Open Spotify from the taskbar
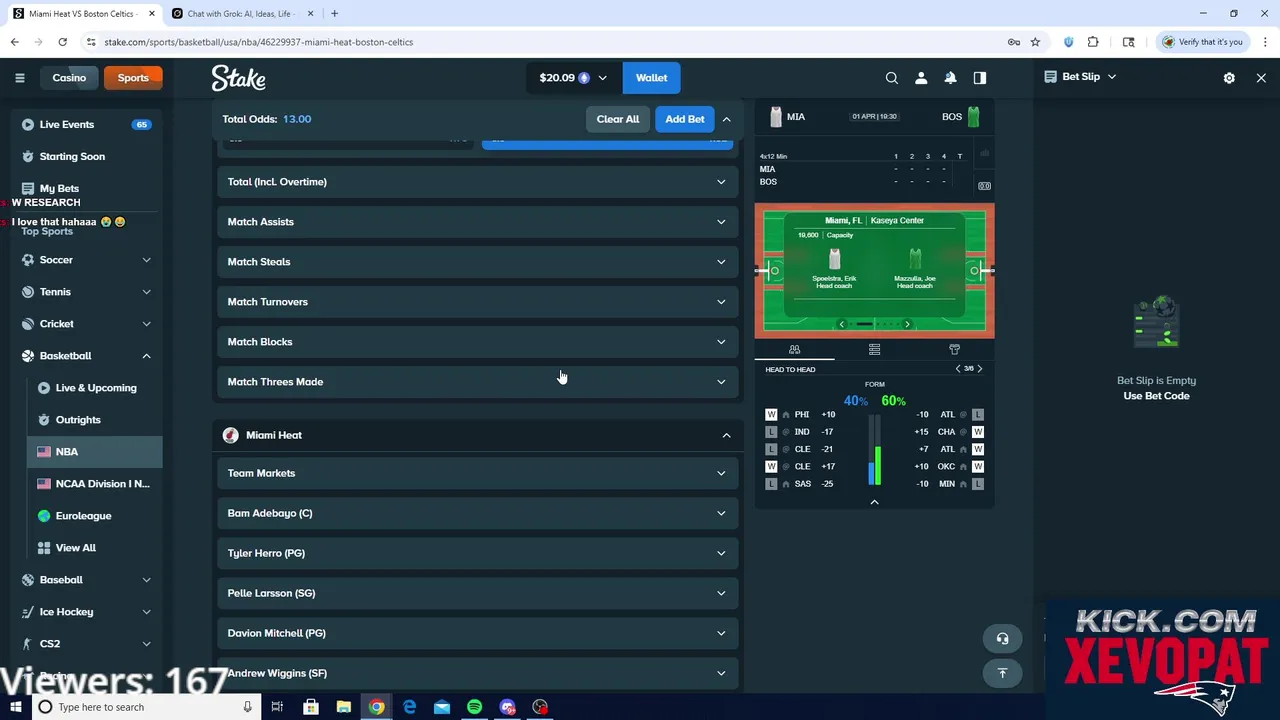 474,707
